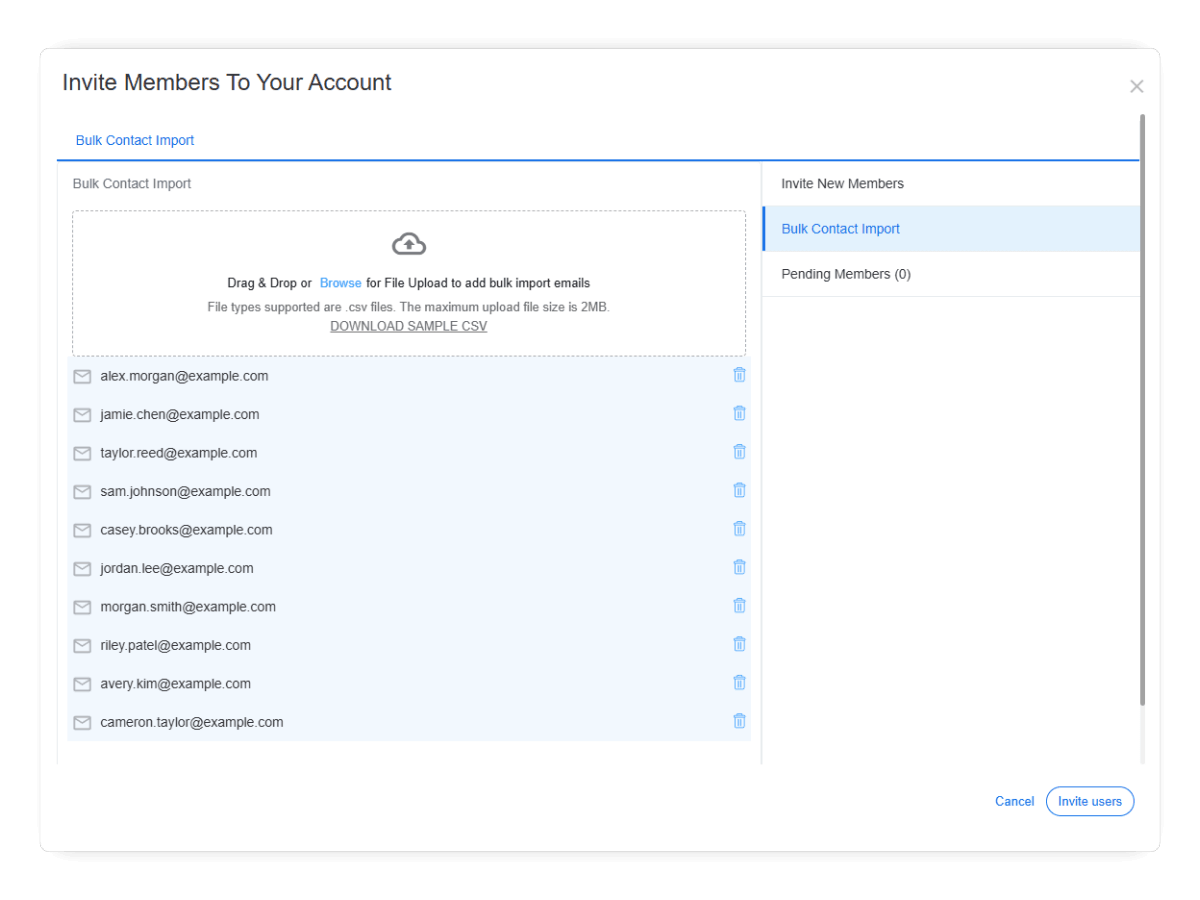Select the Bulk Contact Import top tab
The height and width of the screenshot is (900, 1200).
135,140
